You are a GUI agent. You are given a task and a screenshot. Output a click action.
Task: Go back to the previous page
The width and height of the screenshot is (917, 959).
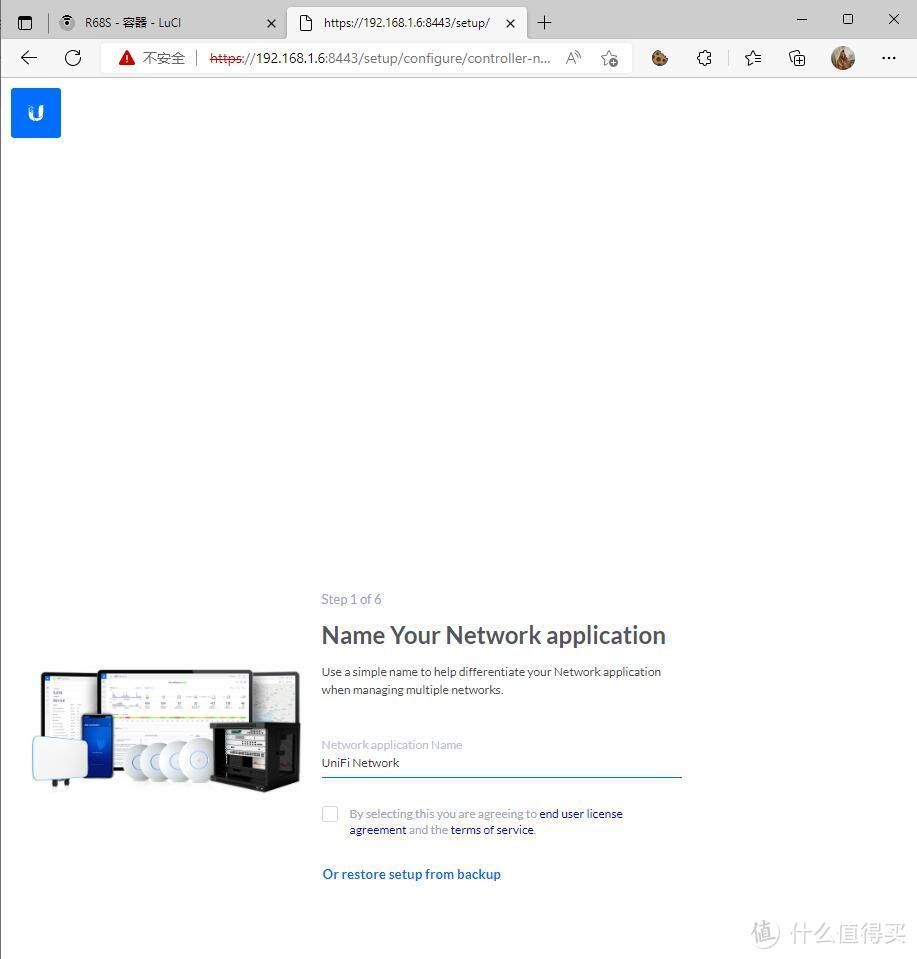[29, 58]
